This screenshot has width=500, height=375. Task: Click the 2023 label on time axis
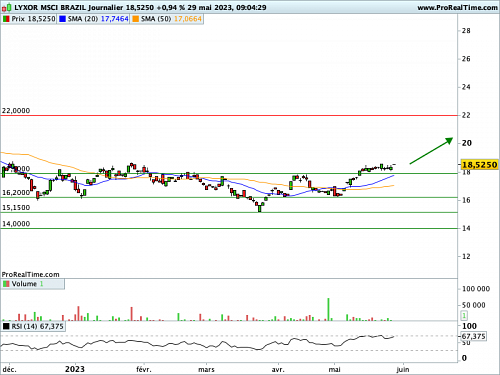click(75, 369)
